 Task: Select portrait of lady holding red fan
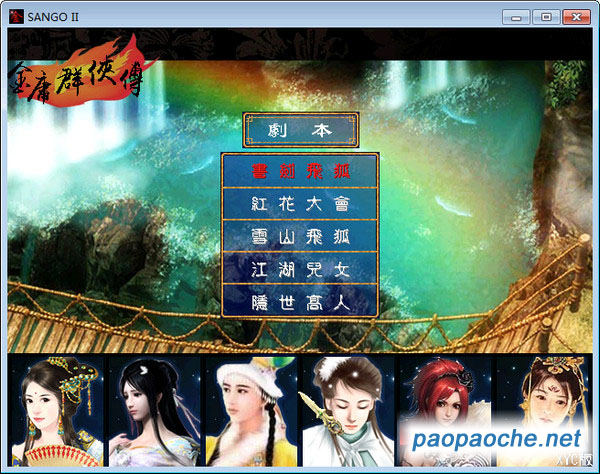coord(57,411)
